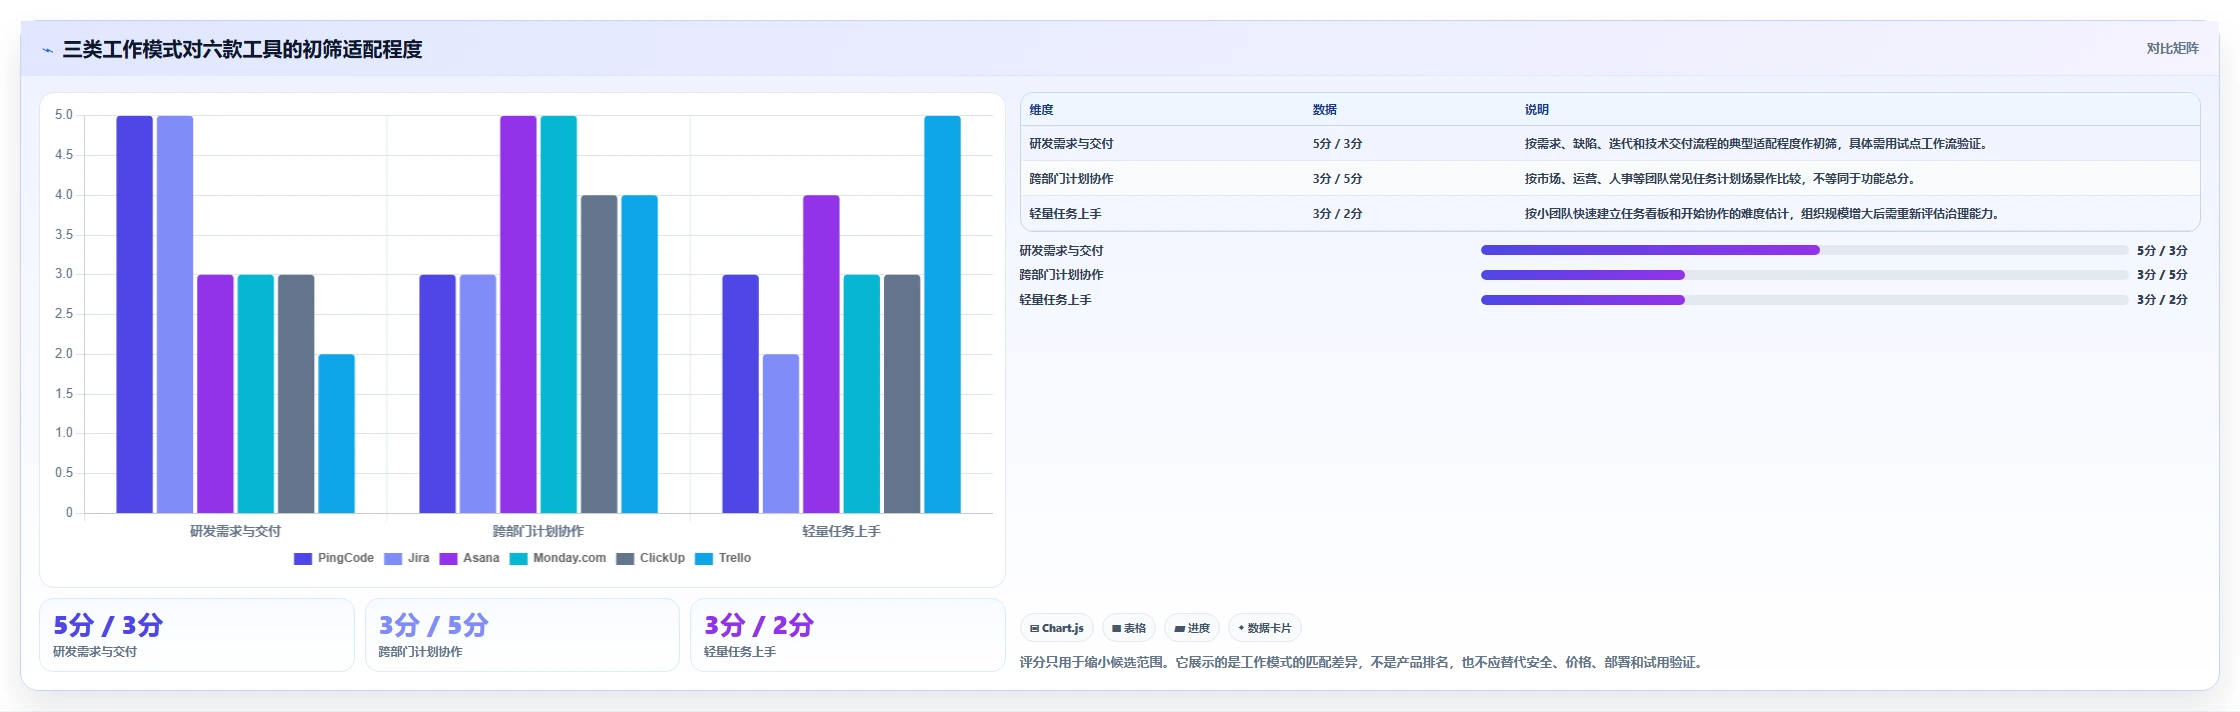Image resolution: width=2240 pixels, height=712 pixels.
Task: Click the panel title 三类工作模式对六款工具的初筛适配程度
Action: [242, 50]
